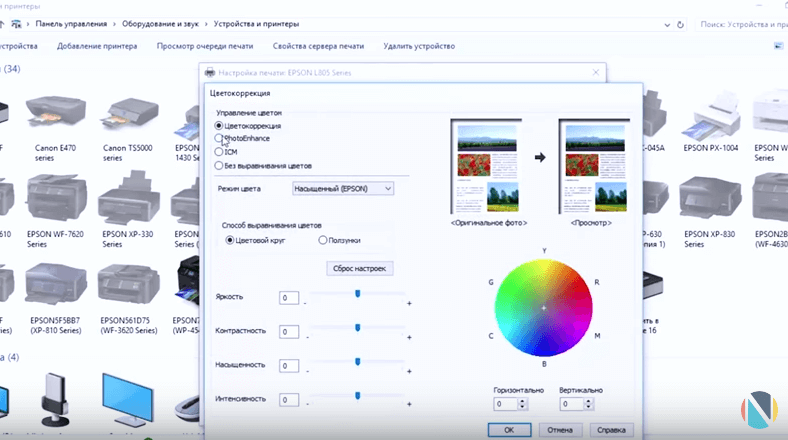This screenshot has width=788, height=440.
Task: Click the refresh icon in the address bar
Action: pos(680,24)
